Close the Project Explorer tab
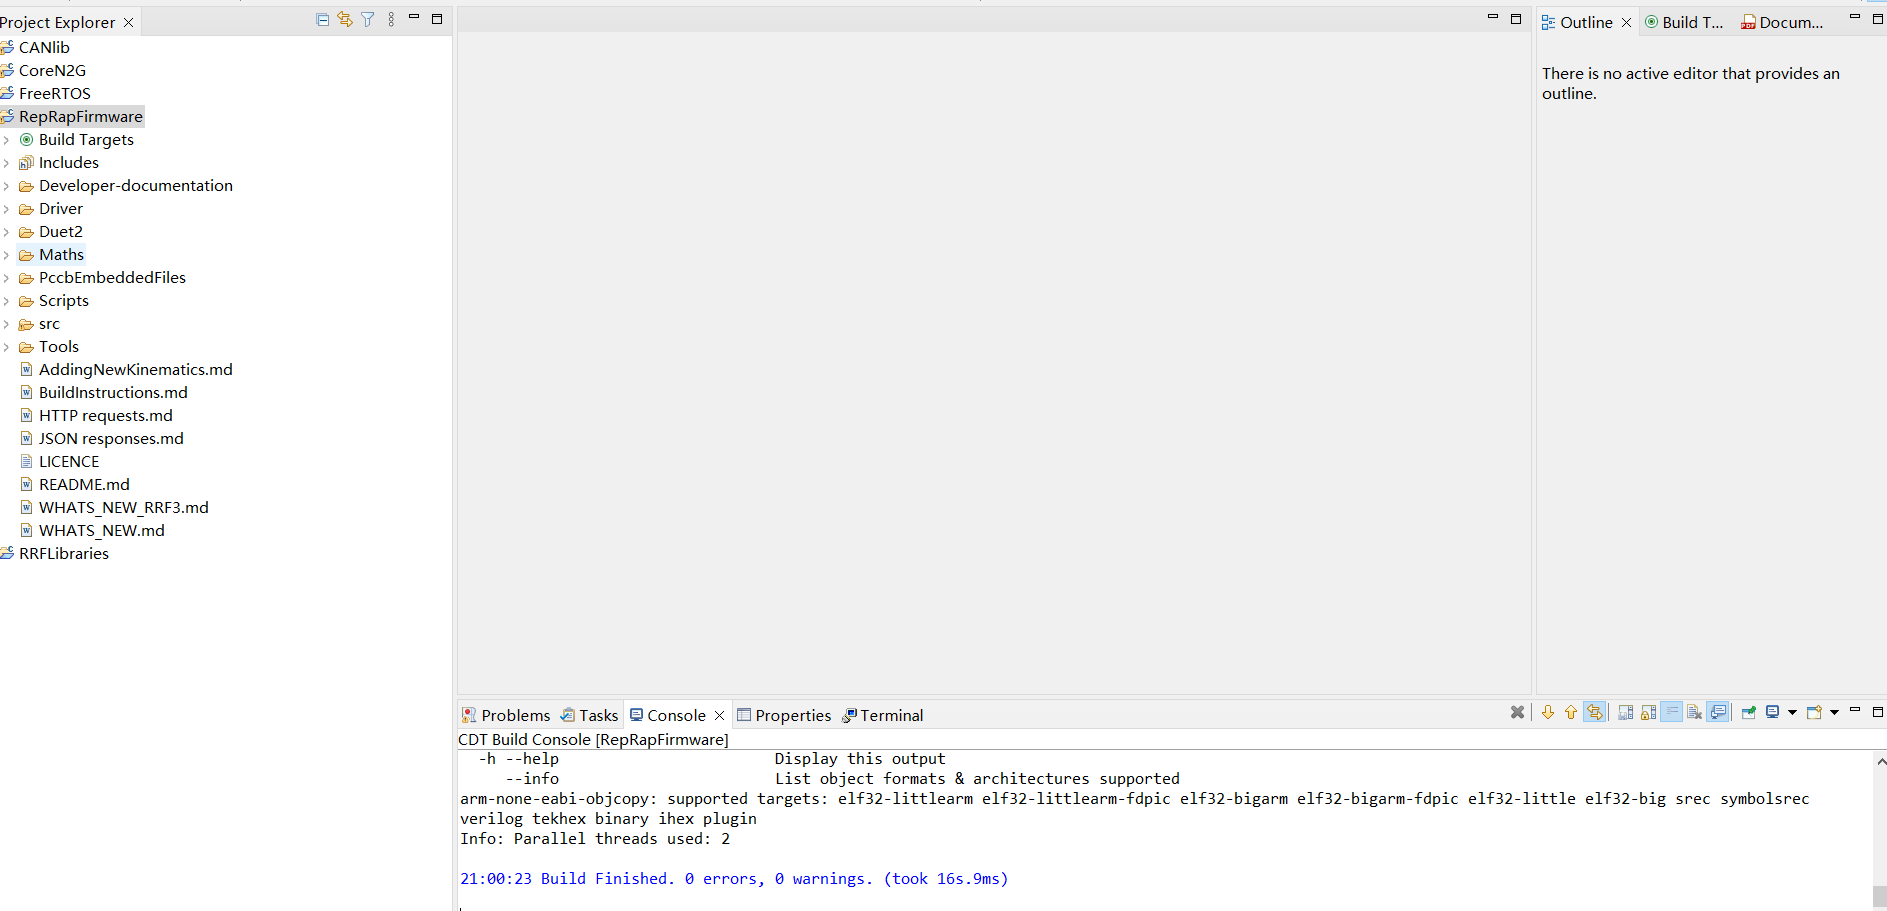 point(128,22)
